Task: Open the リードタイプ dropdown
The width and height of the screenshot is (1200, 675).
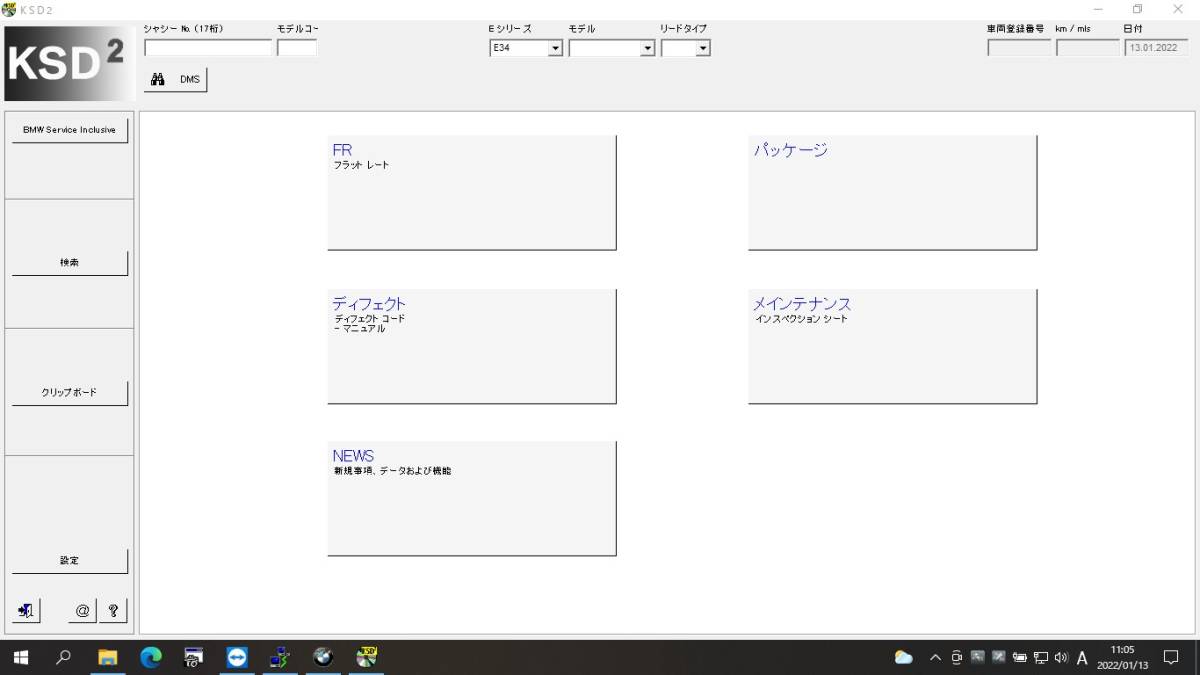Action: pos(686,47)
